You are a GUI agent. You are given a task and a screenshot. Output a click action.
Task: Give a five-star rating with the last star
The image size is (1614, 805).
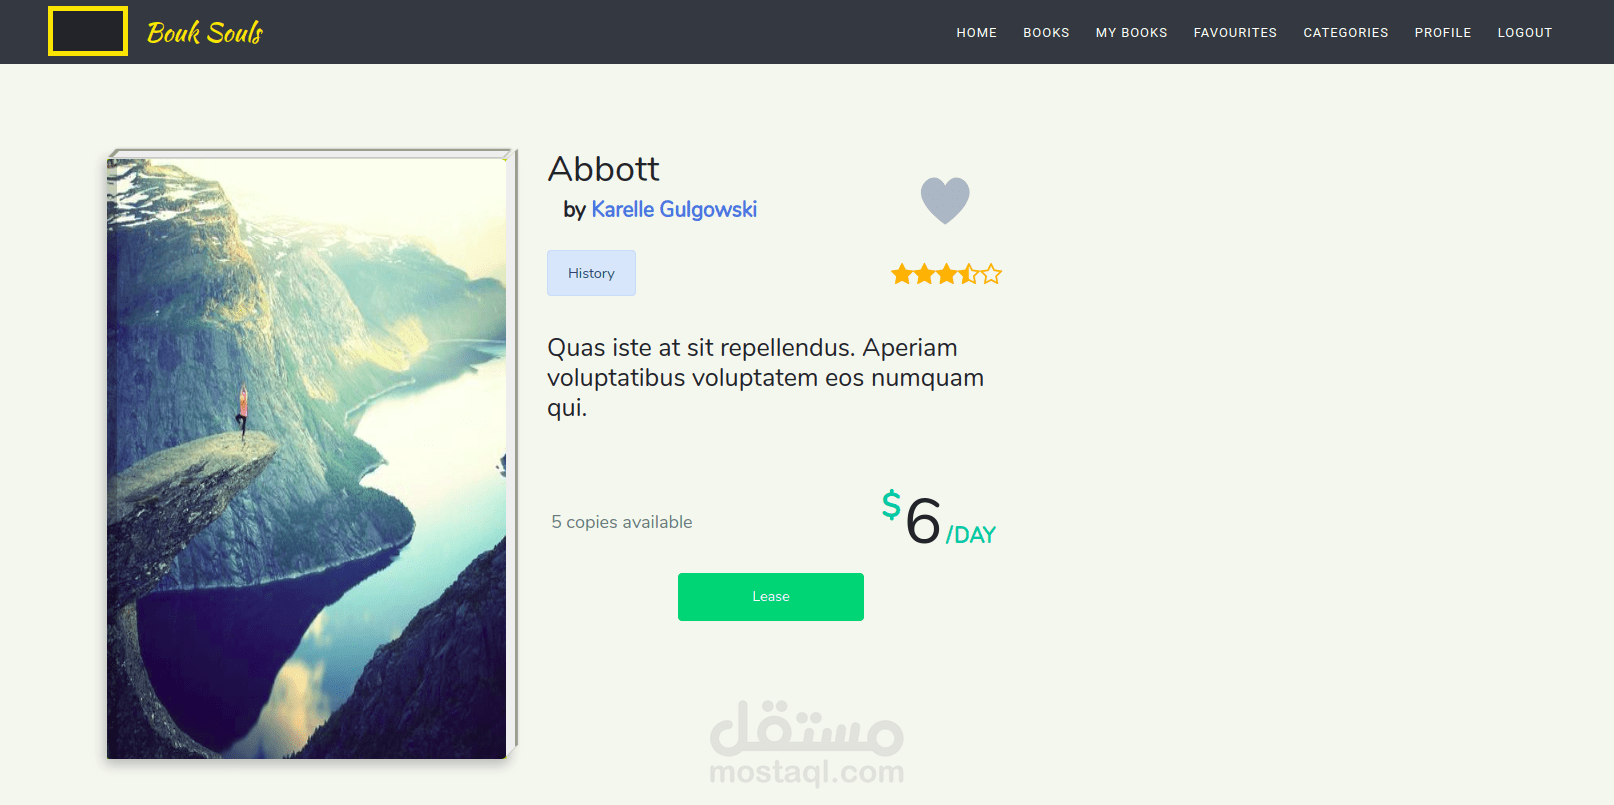(x=991, y=274)
